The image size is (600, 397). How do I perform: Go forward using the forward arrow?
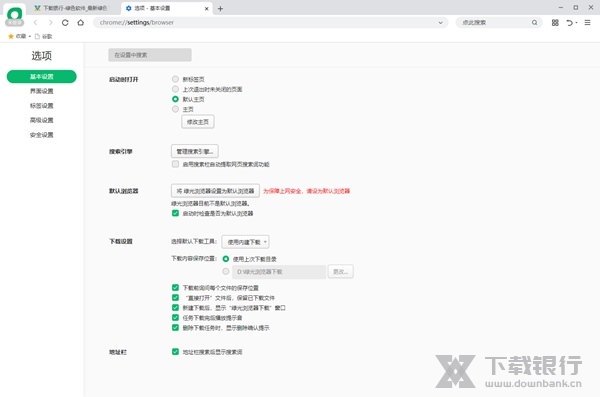pyautogui.click(x=50, y=23)
